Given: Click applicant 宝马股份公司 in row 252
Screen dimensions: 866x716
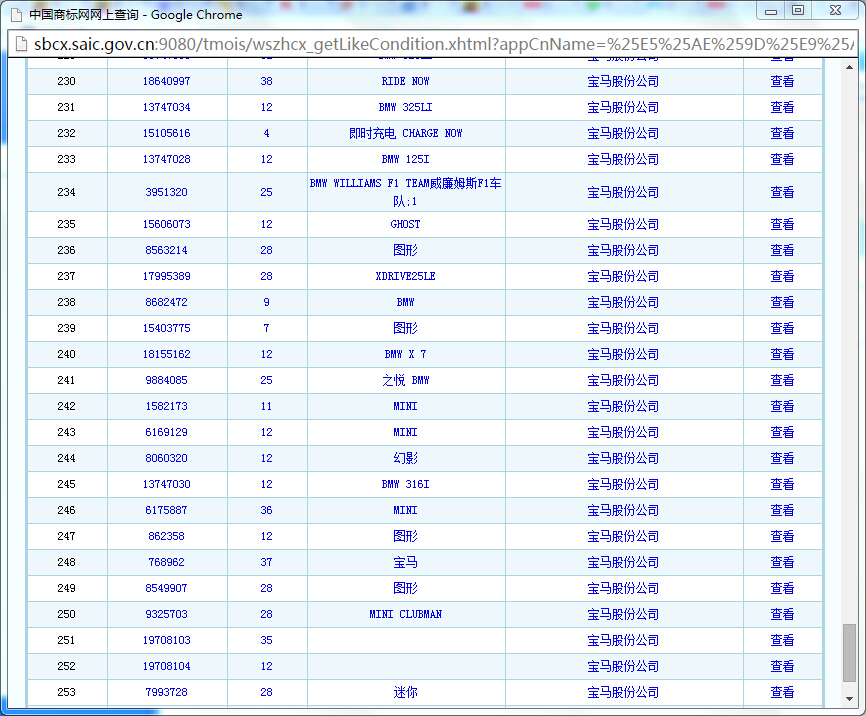Looking at the screenshot, I should 623,666.
